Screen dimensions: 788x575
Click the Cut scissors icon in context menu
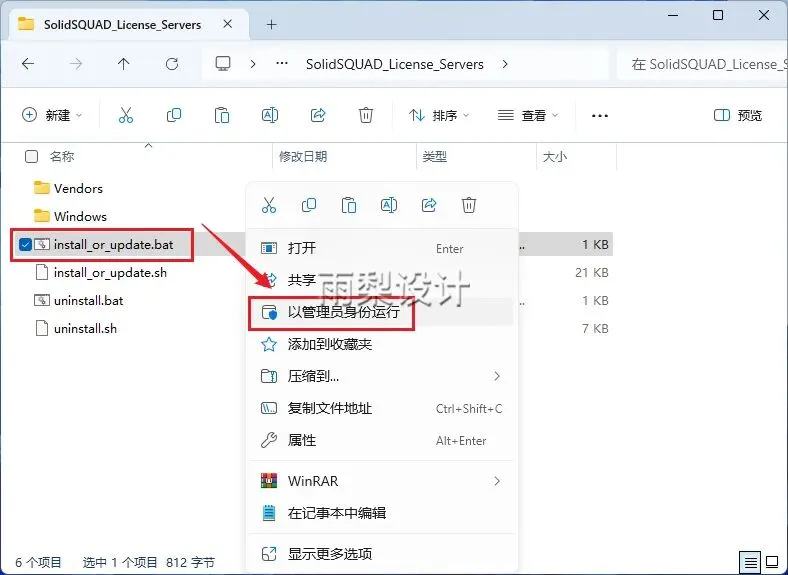[269, 205]
